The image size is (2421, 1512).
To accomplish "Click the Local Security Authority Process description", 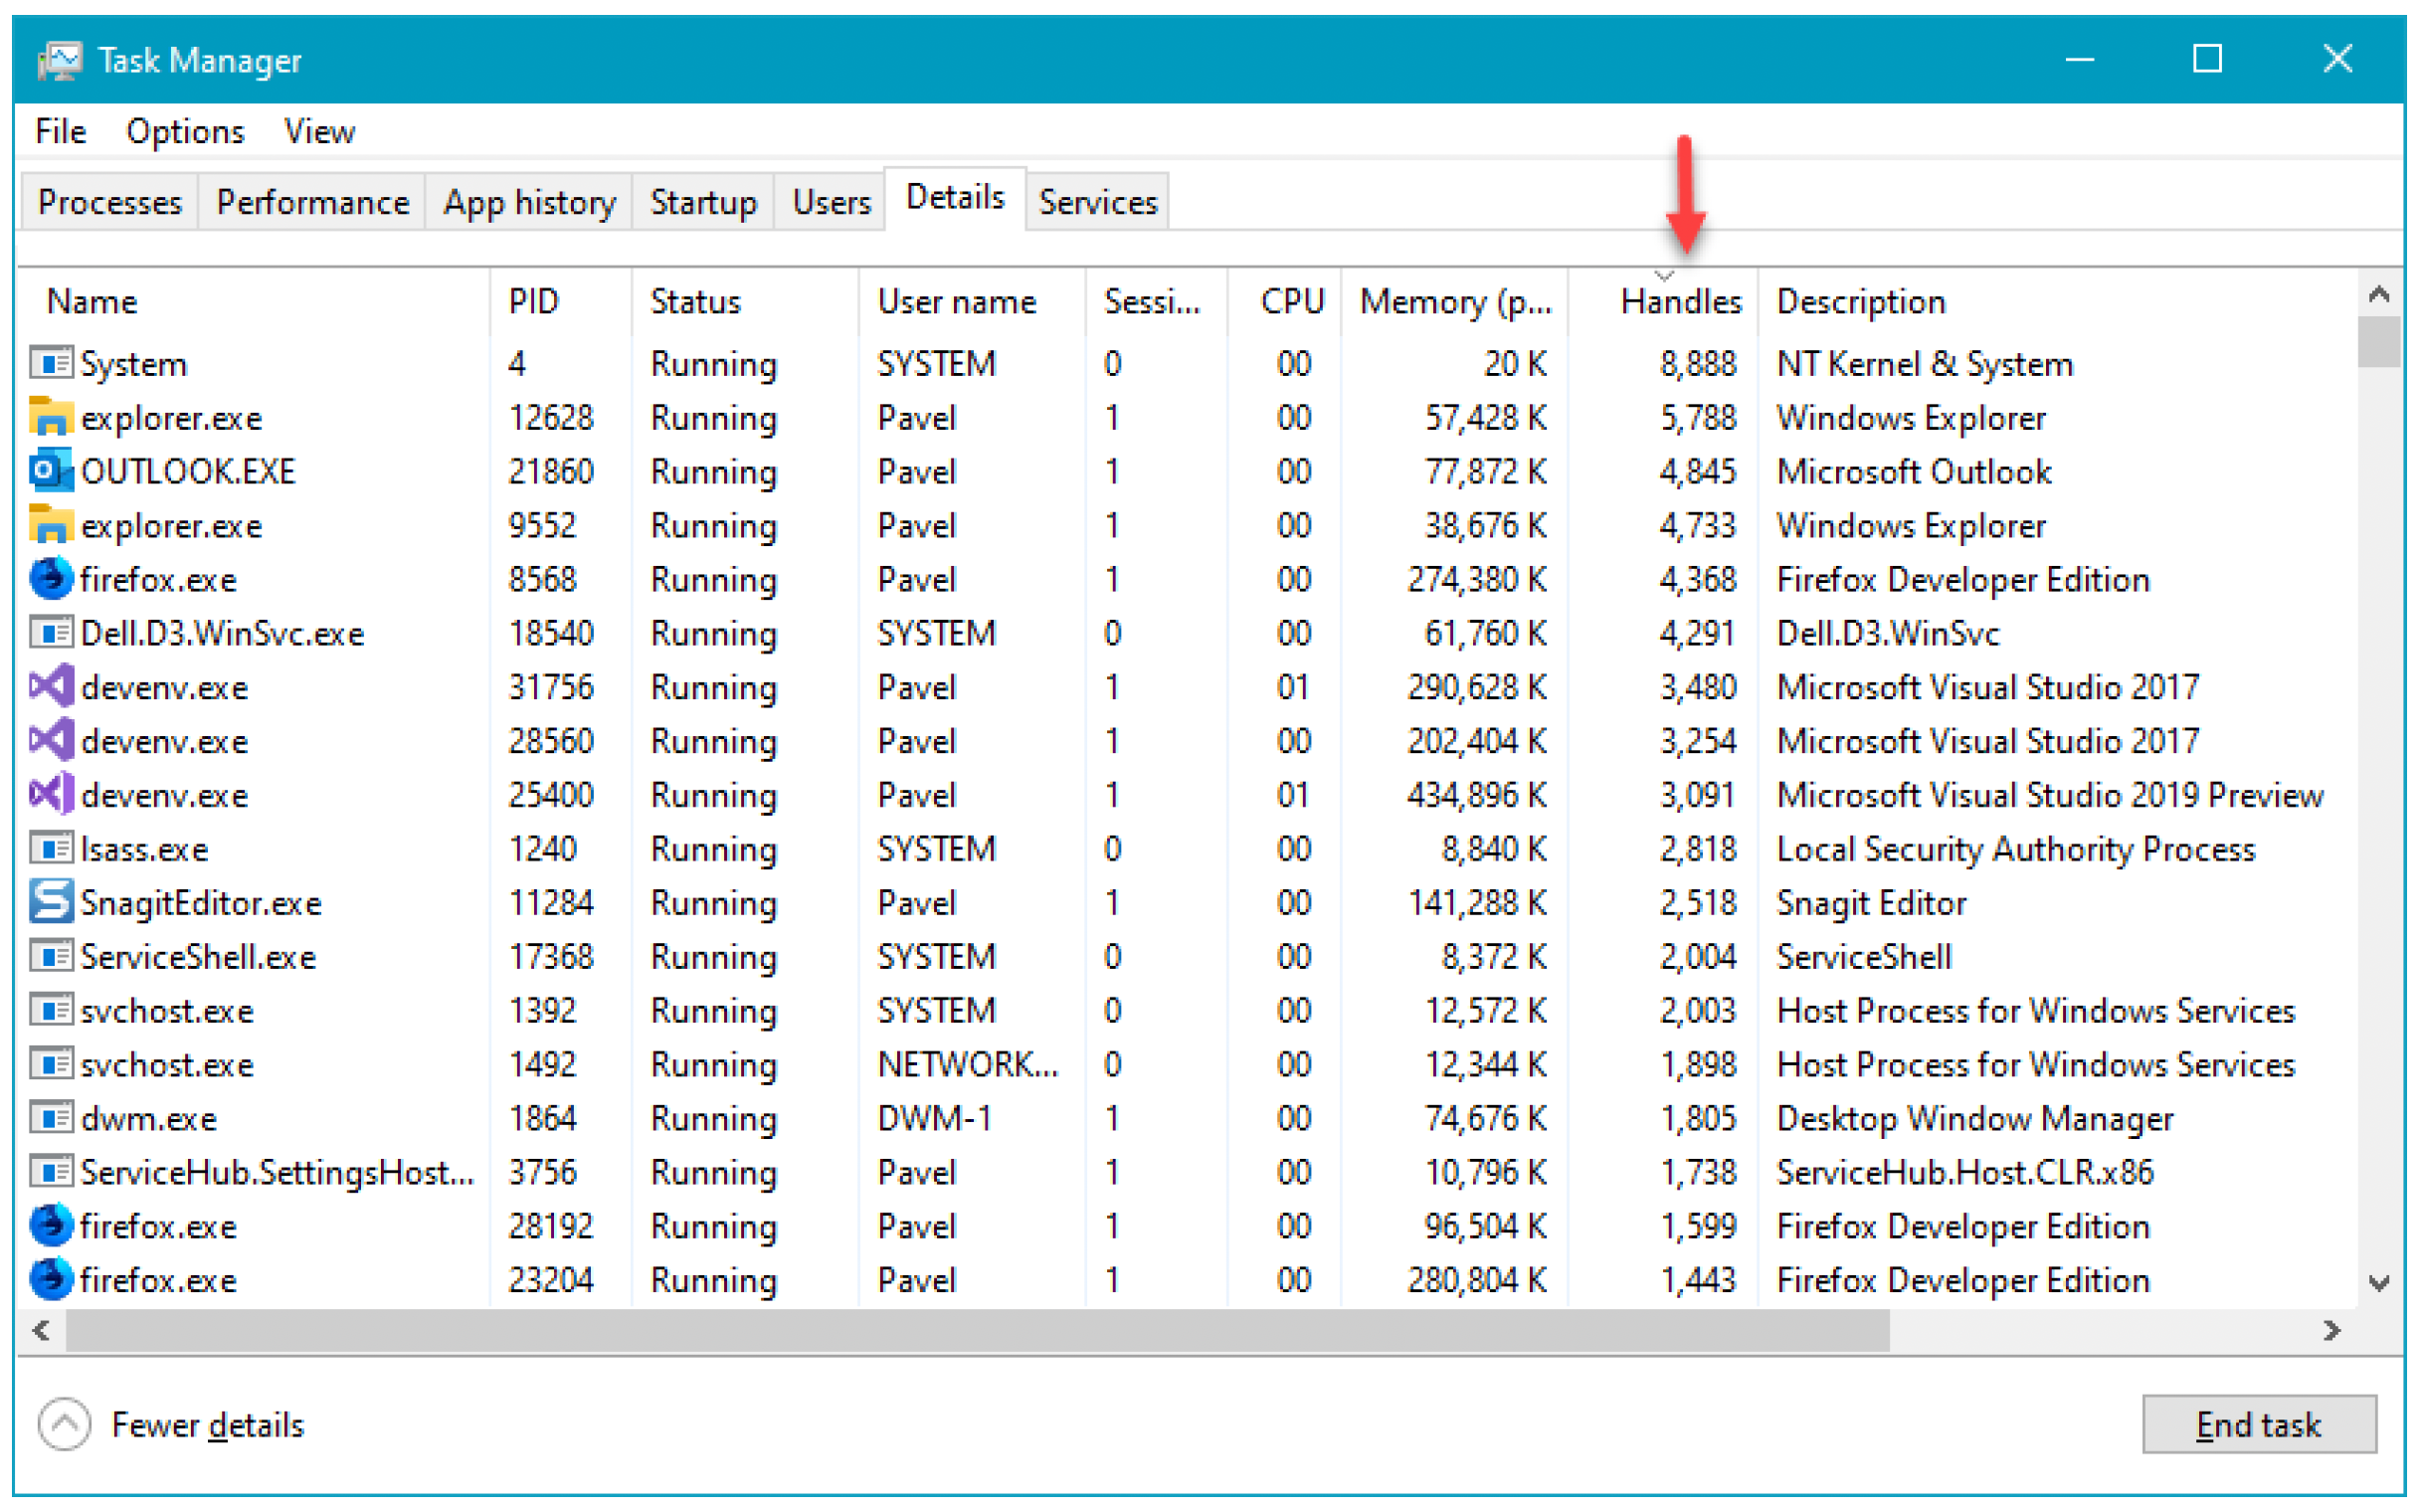I will click(x=2016, y=849).
